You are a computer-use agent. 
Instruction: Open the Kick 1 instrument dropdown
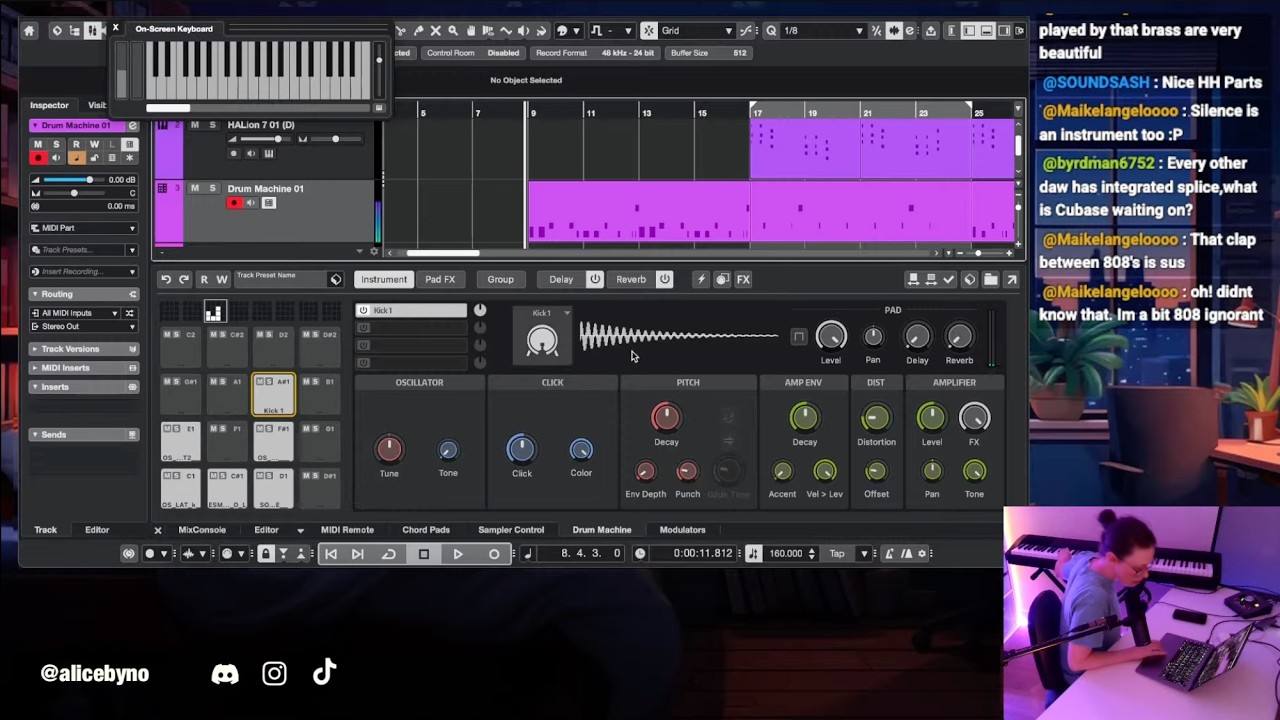click(567, 313)
